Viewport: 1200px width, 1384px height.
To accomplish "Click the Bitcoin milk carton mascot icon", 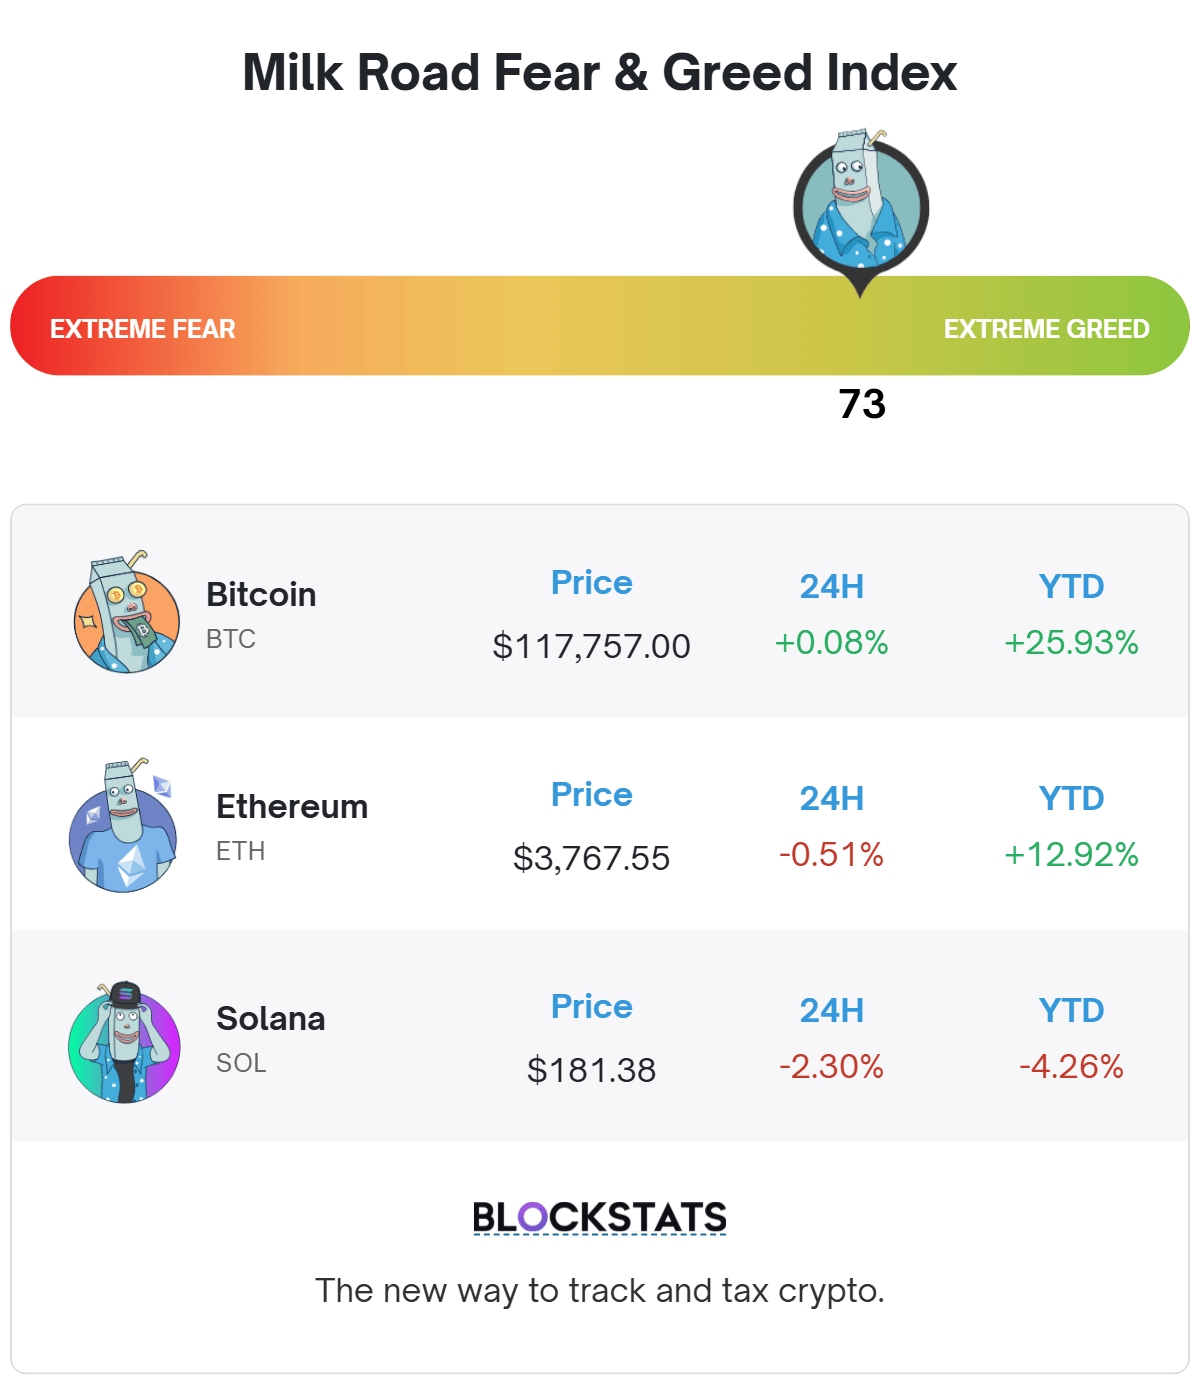I will coord(127,611).
